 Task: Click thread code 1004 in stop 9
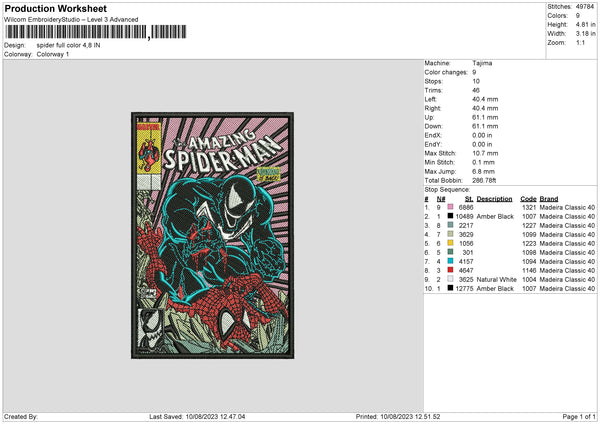click(x=529, y=279)
